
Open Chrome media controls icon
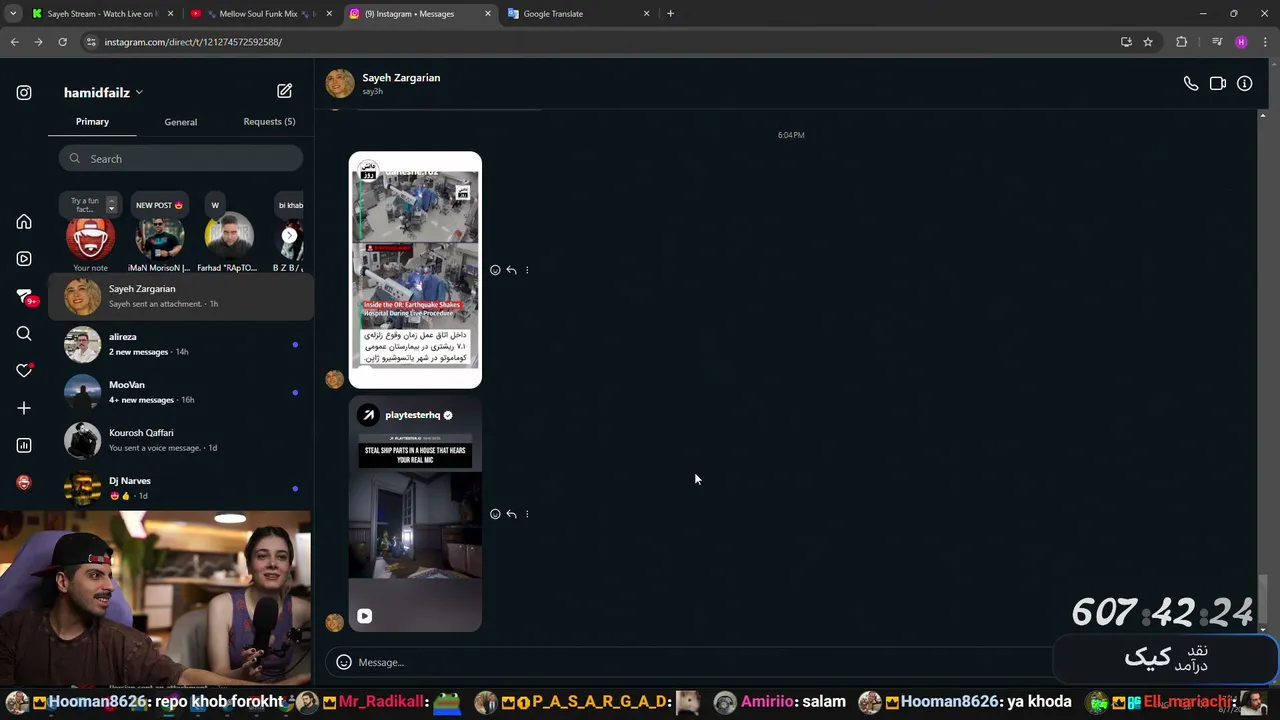point(1217,42)
